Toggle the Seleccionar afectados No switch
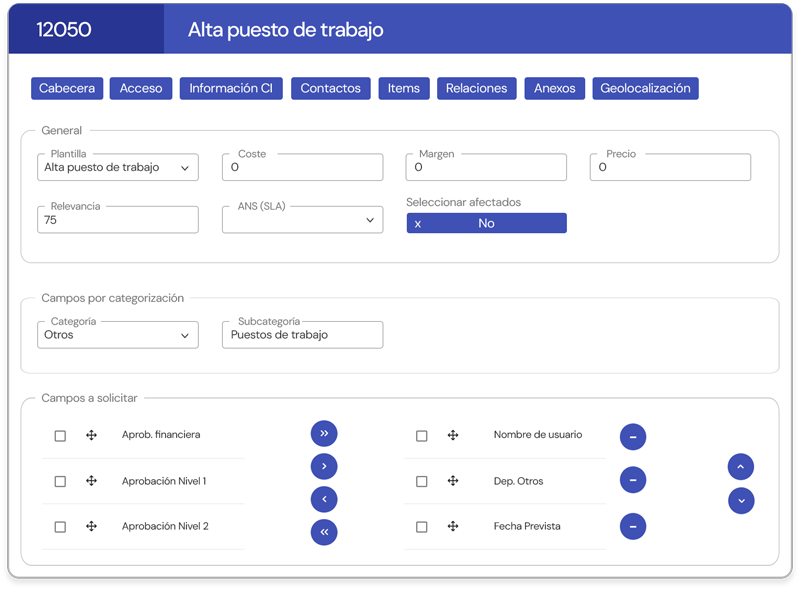Image resolution: width=800 pixels, height=590 pixels. click(486, 223)
